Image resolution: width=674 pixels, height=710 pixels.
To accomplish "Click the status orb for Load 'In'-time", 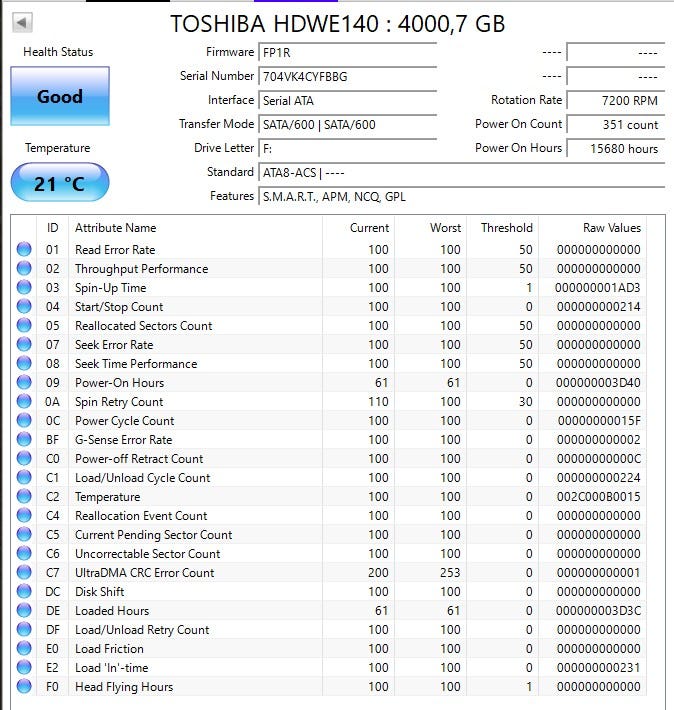I will pyautogui.click(x=24, y=667).
